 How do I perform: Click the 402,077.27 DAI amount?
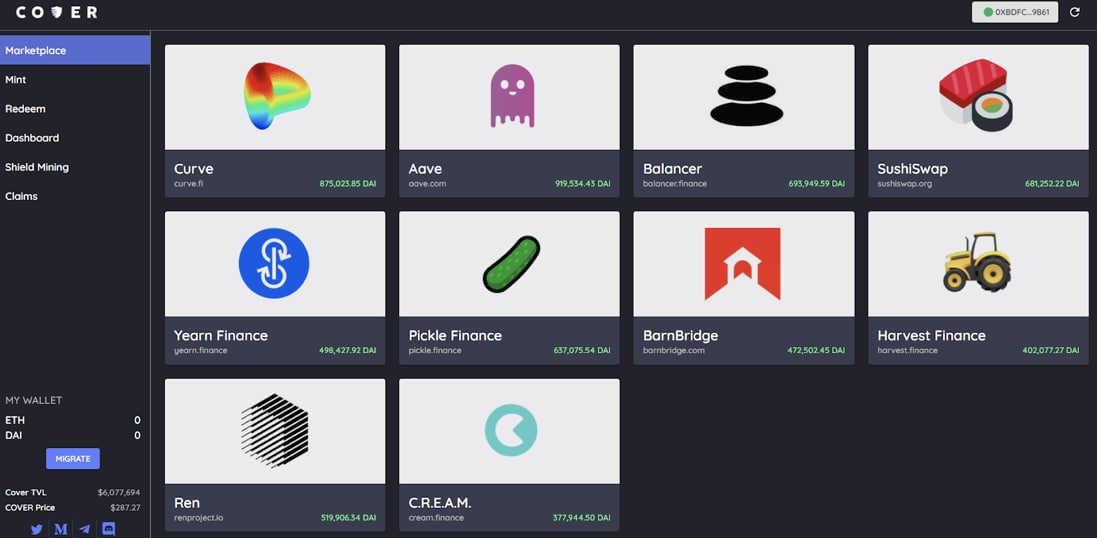click(1051, 351)
